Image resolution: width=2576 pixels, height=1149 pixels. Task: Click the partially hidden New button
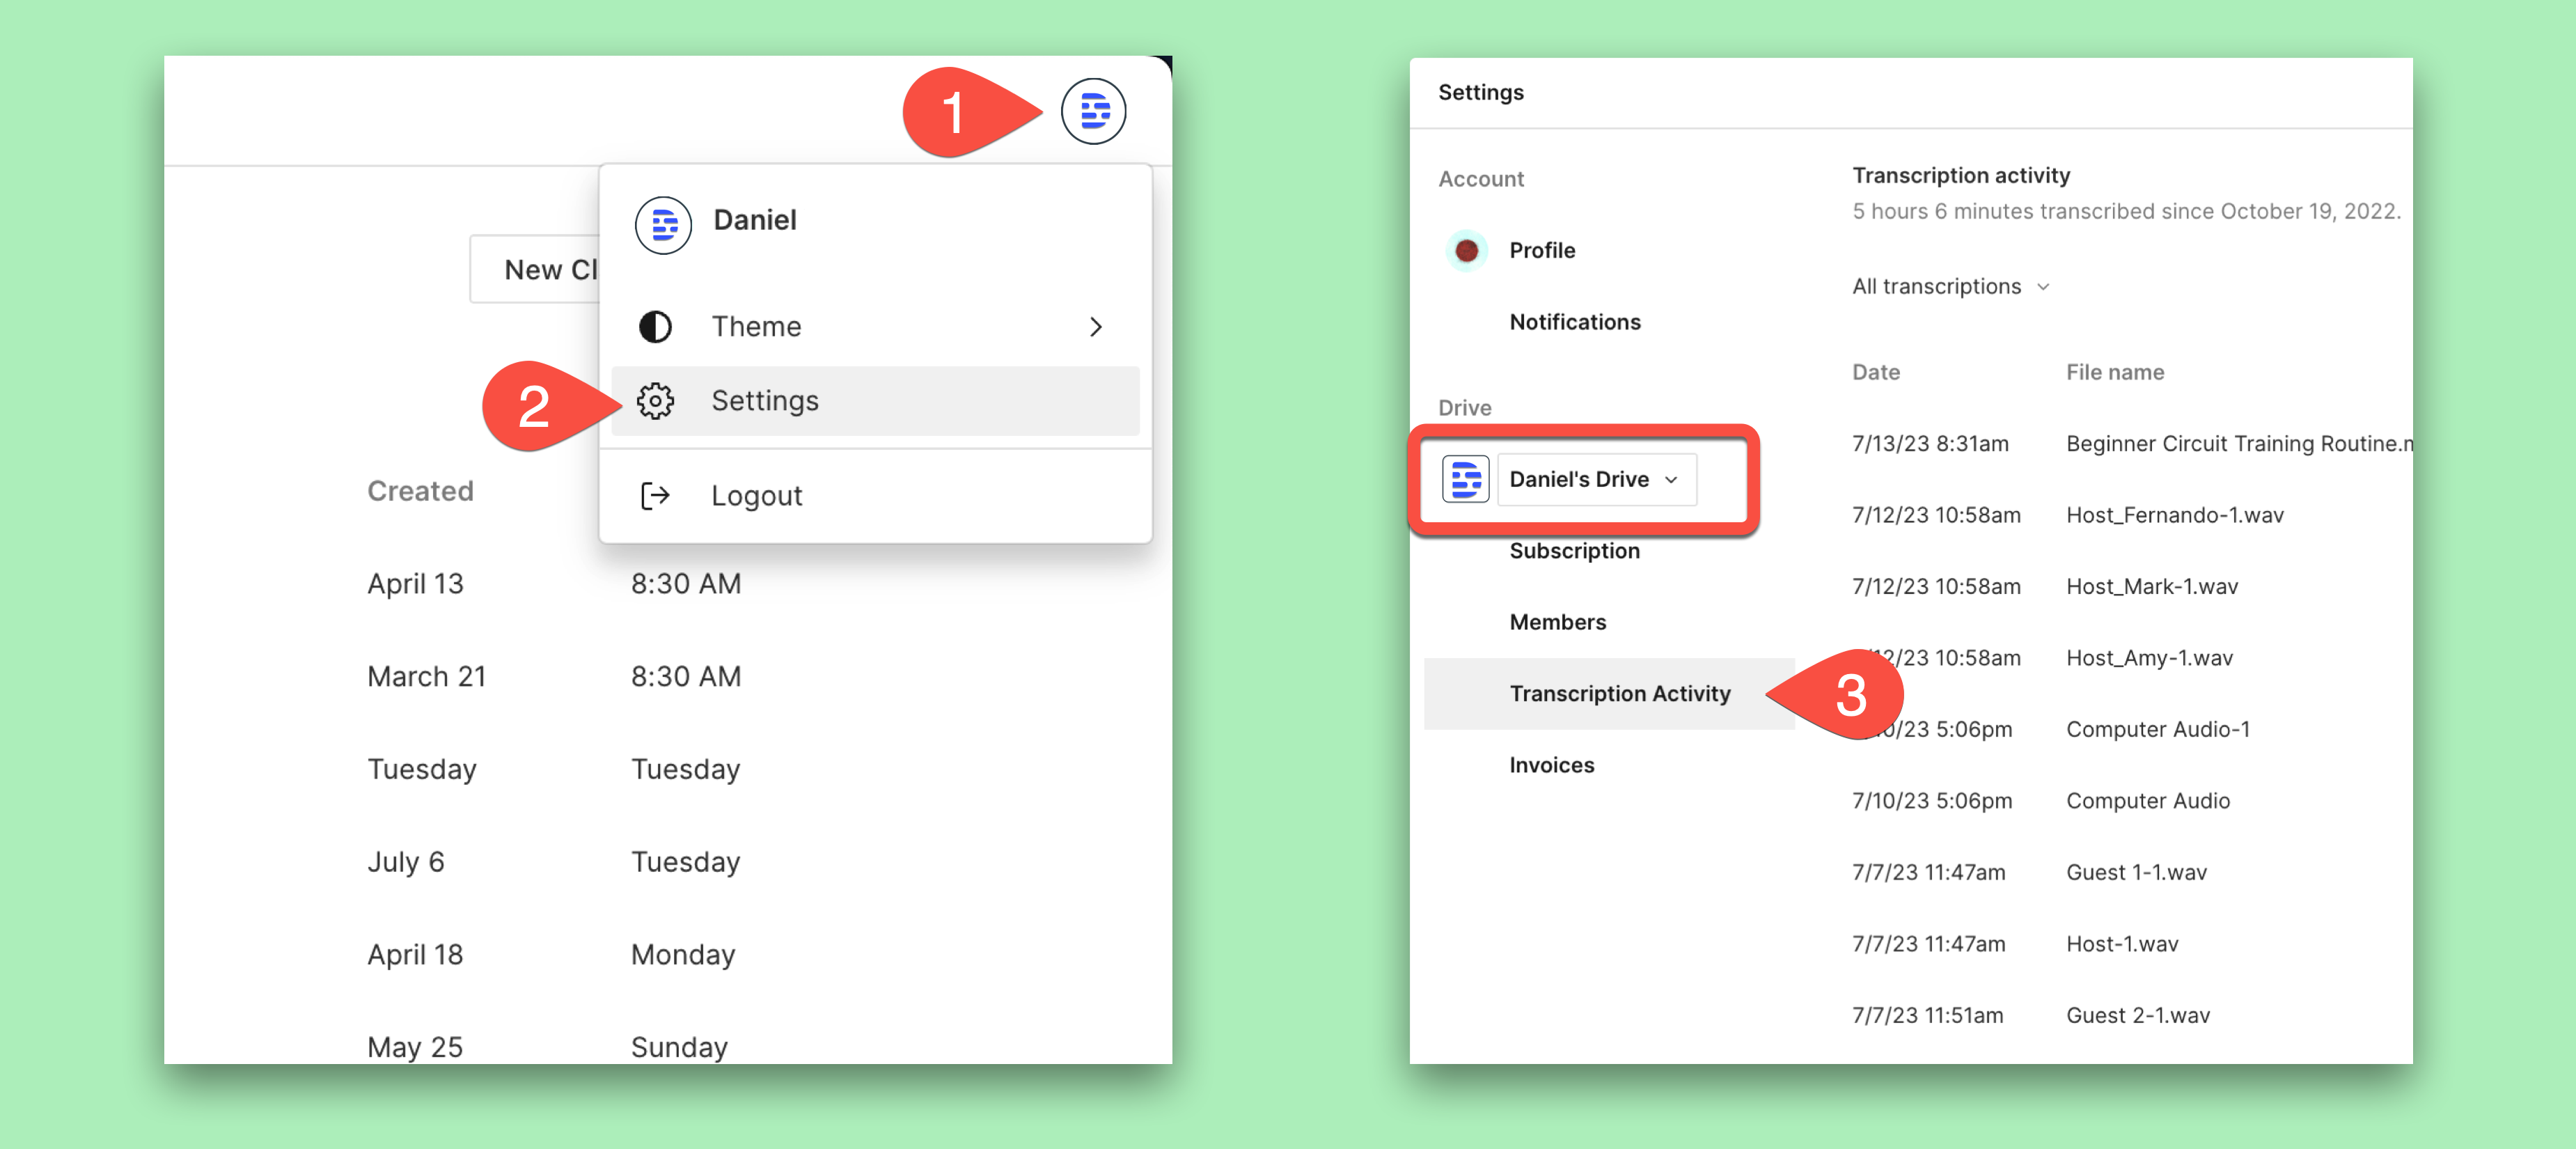pos(534,269)
